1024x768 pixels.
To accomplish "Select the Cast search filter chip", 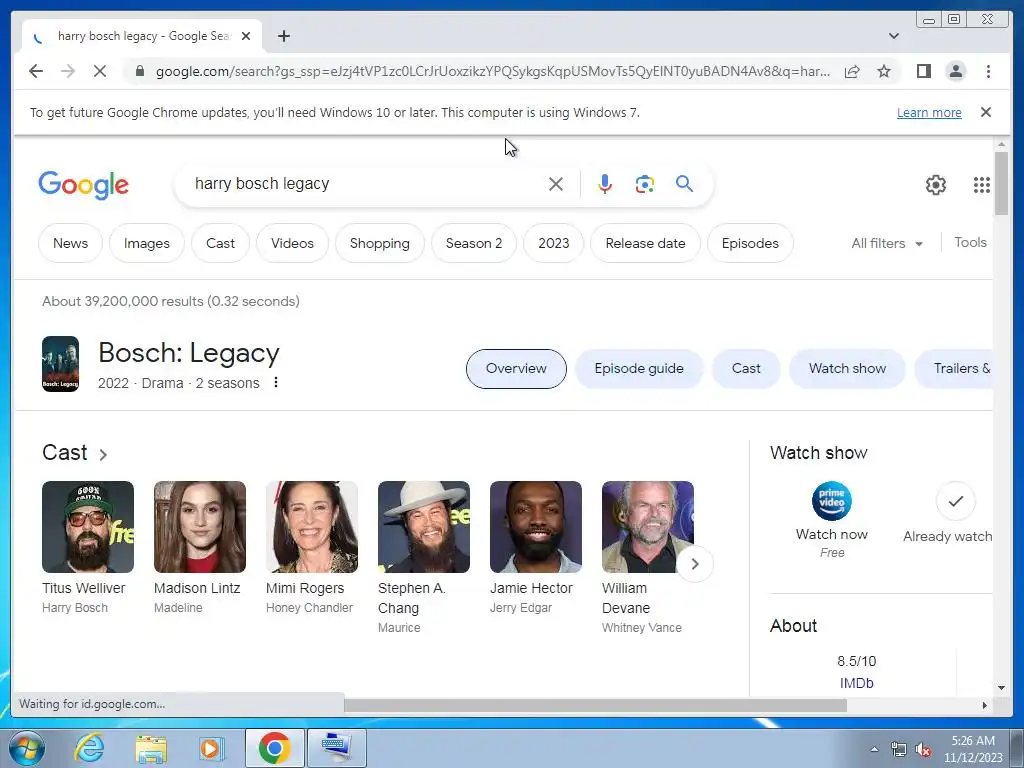I will pyautogui.click(x=220, y=243).
